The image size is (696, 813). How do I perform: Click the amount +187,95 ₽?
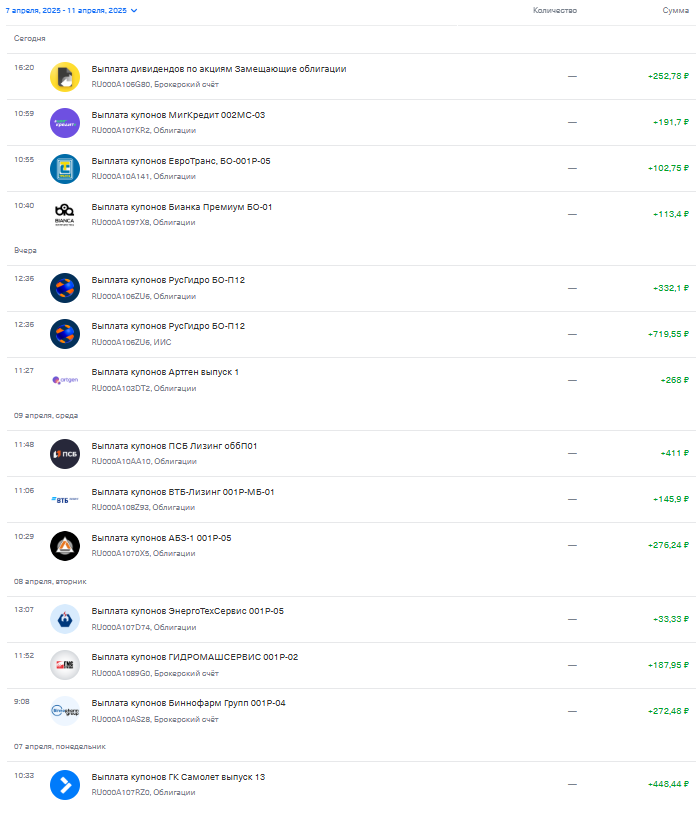coord(668,665)
